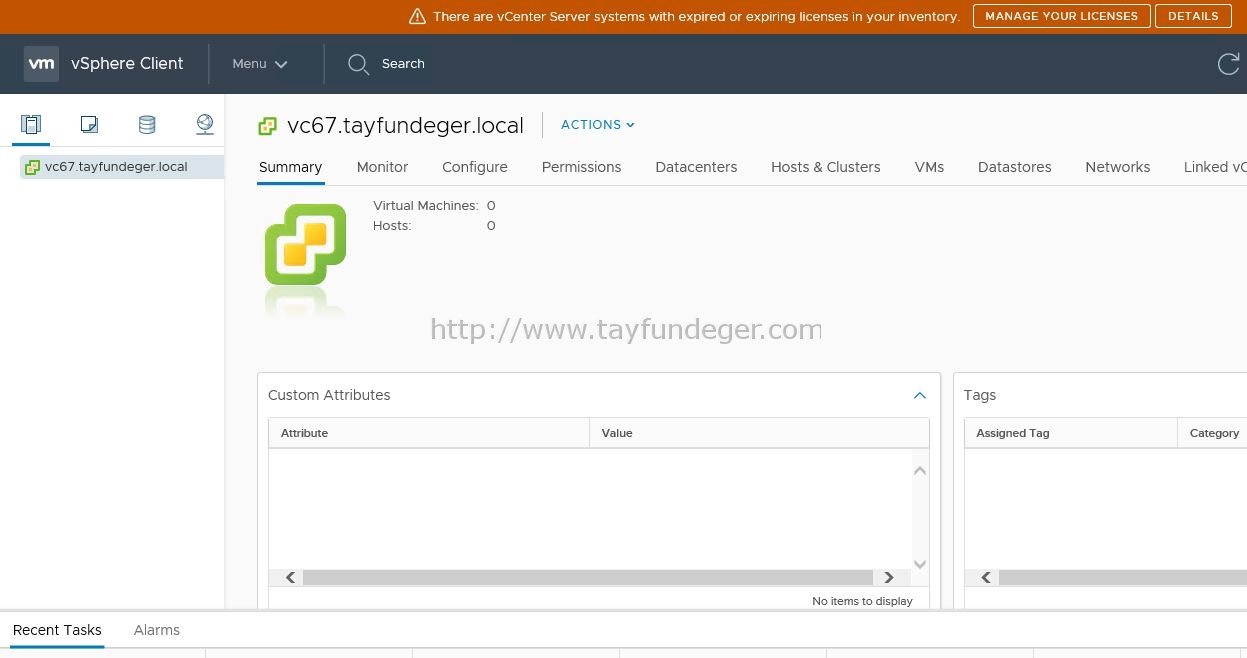The width and height of the screenshot is (1247, 658).
Task: Switch to the Configure tab
Action: pos(475,167)
